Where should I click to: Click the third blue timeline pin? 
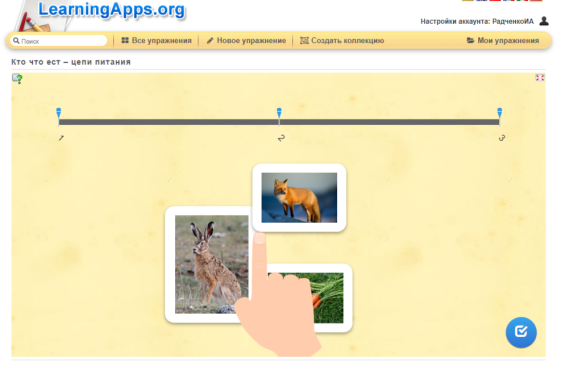tap(499, 113)
